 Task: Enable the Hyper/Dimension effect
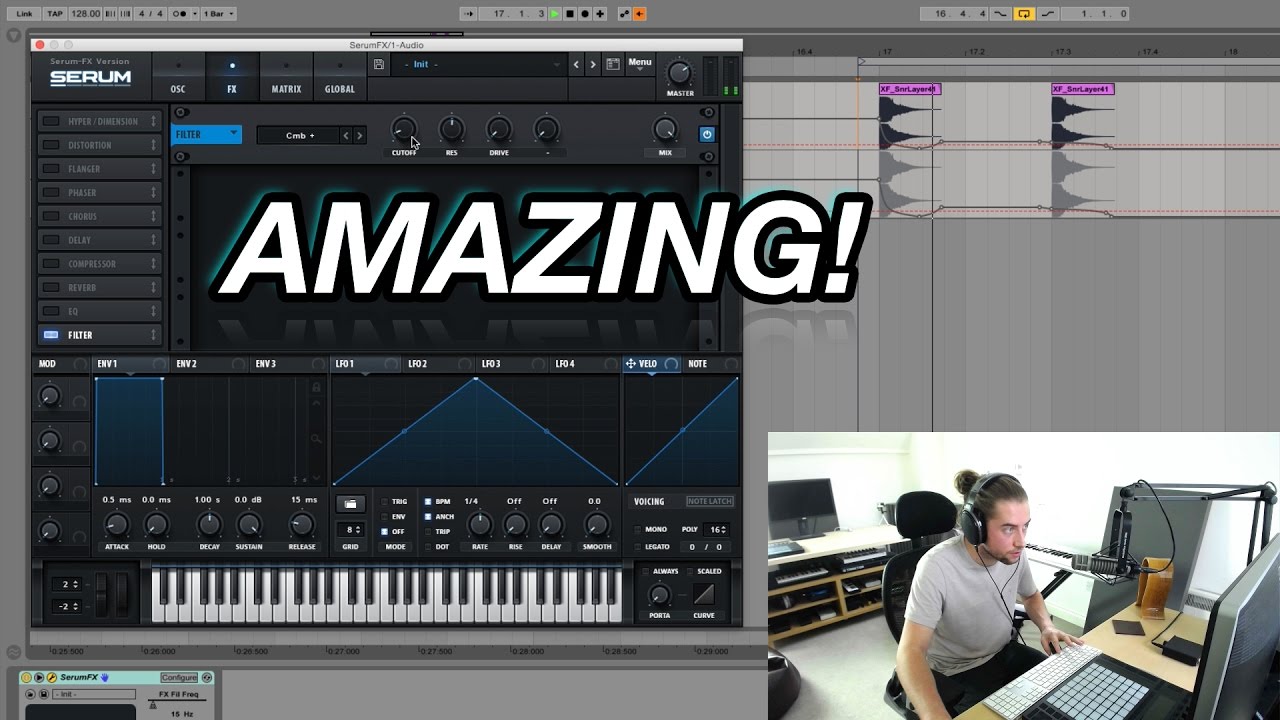(51, 122)
